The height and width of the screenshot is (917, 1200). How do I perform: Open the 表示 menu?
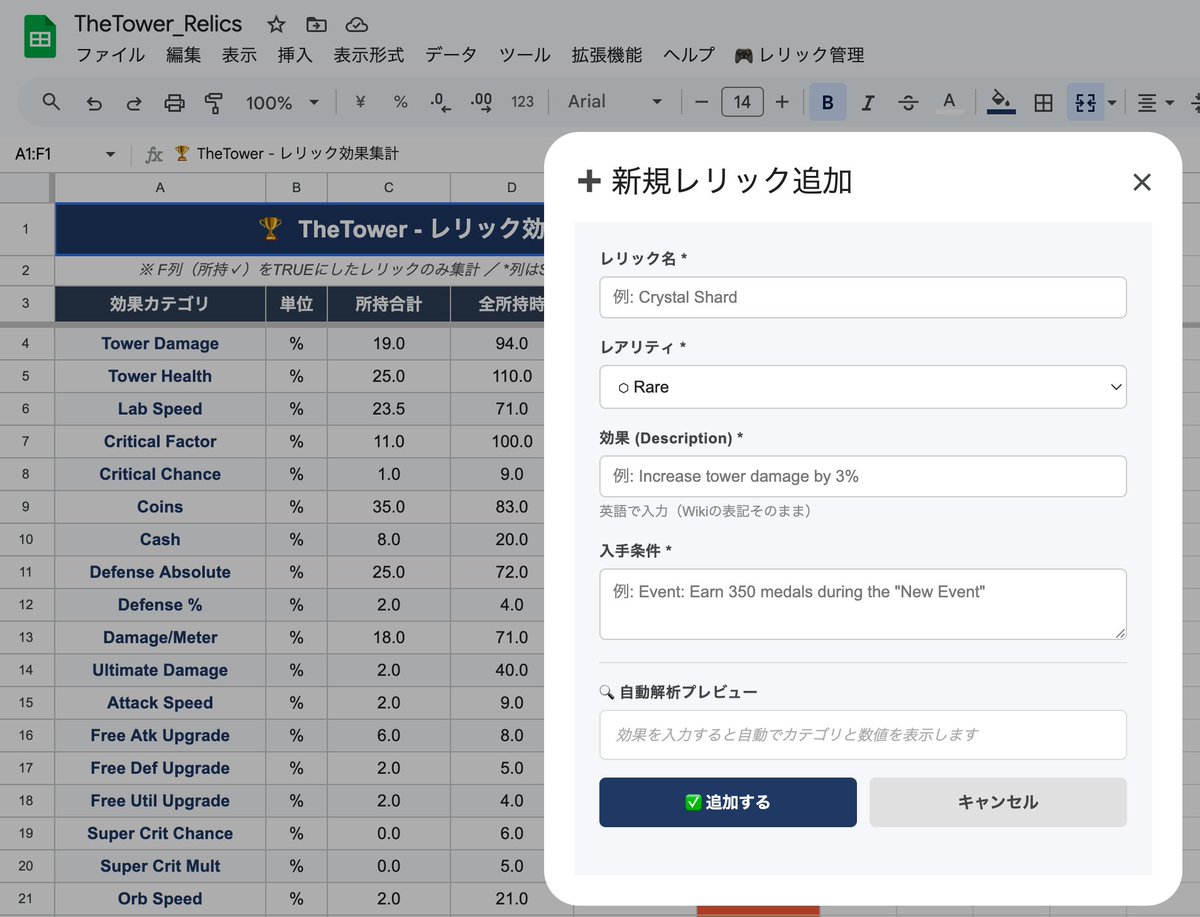click(x=239, y=55)
